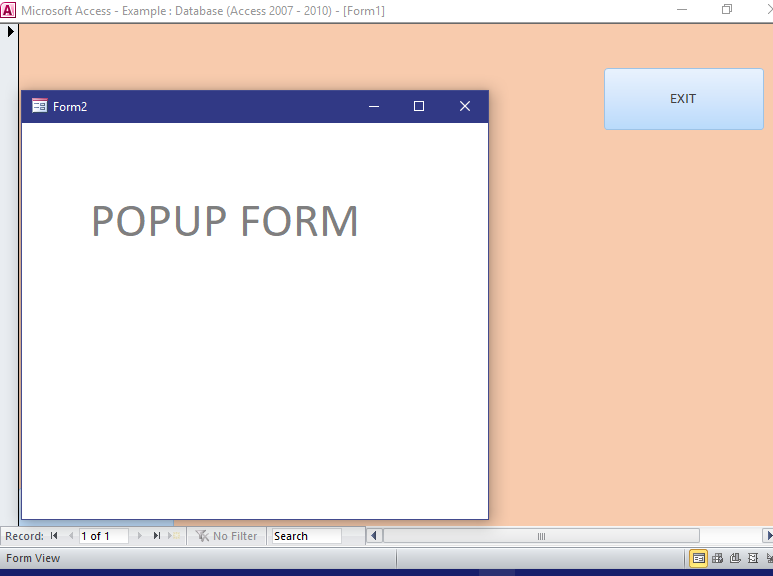
Task: Go to first record navigation icon
Action: 54,536
